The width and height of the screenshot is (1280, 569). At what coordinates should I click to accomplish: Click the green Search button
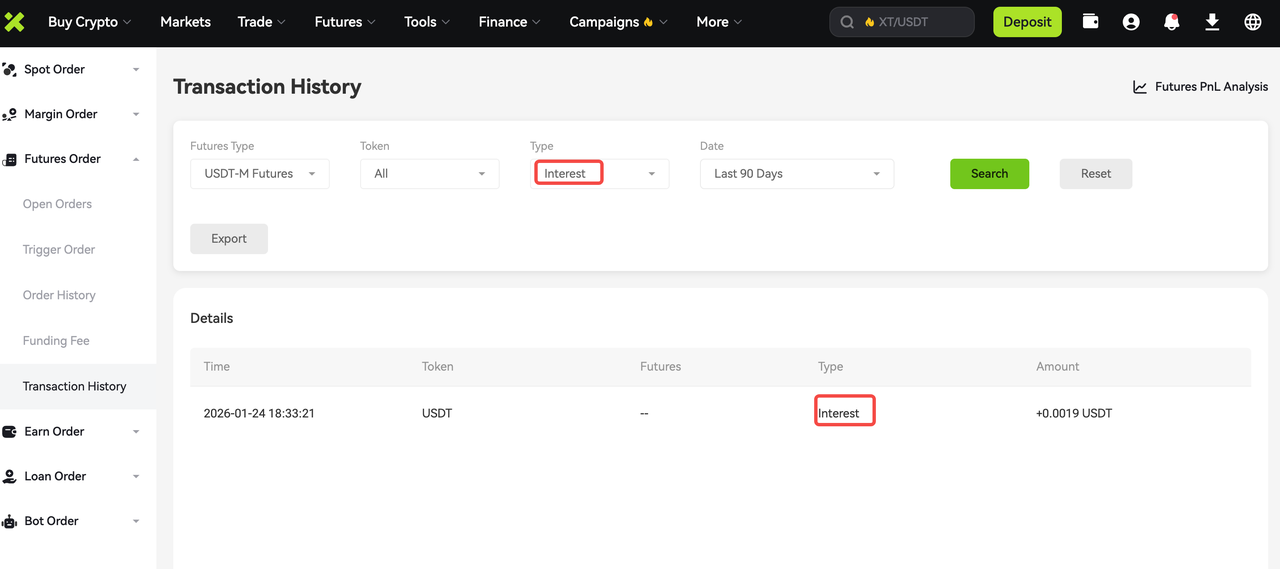click(989, 174)
